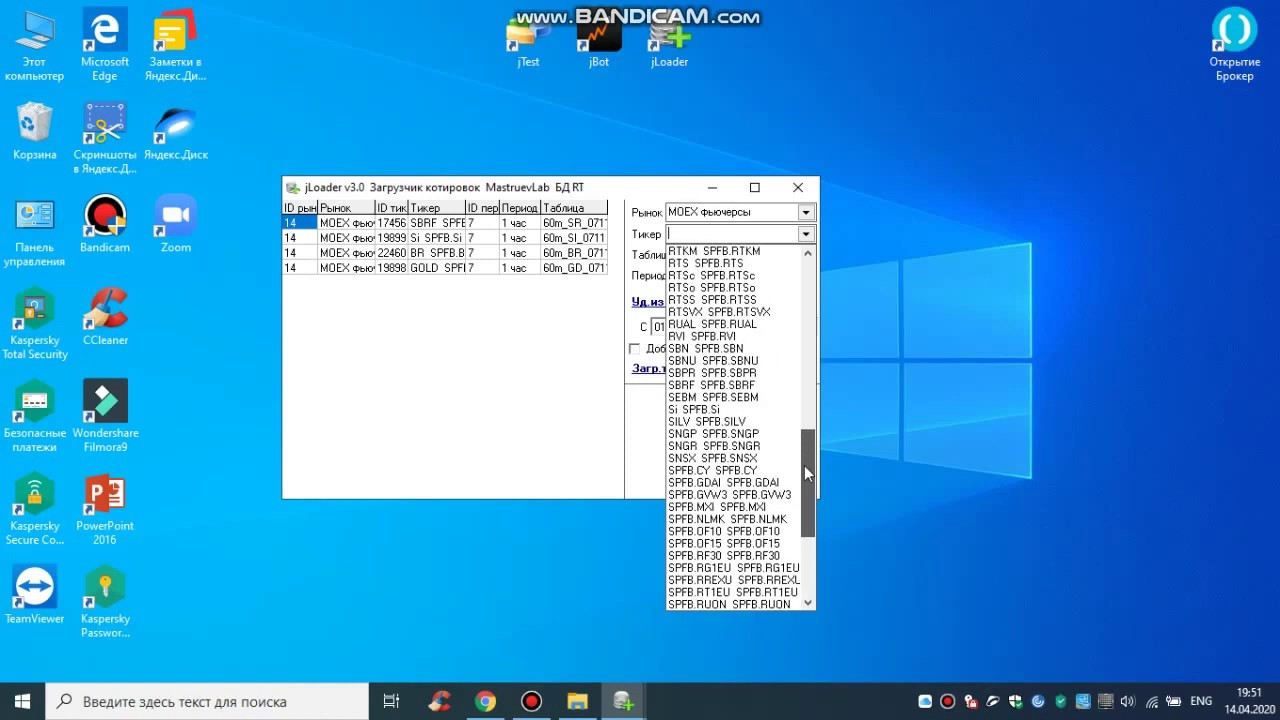Select SBRF SPFB.SBRF in the ticker list

(x=711, y=385)
